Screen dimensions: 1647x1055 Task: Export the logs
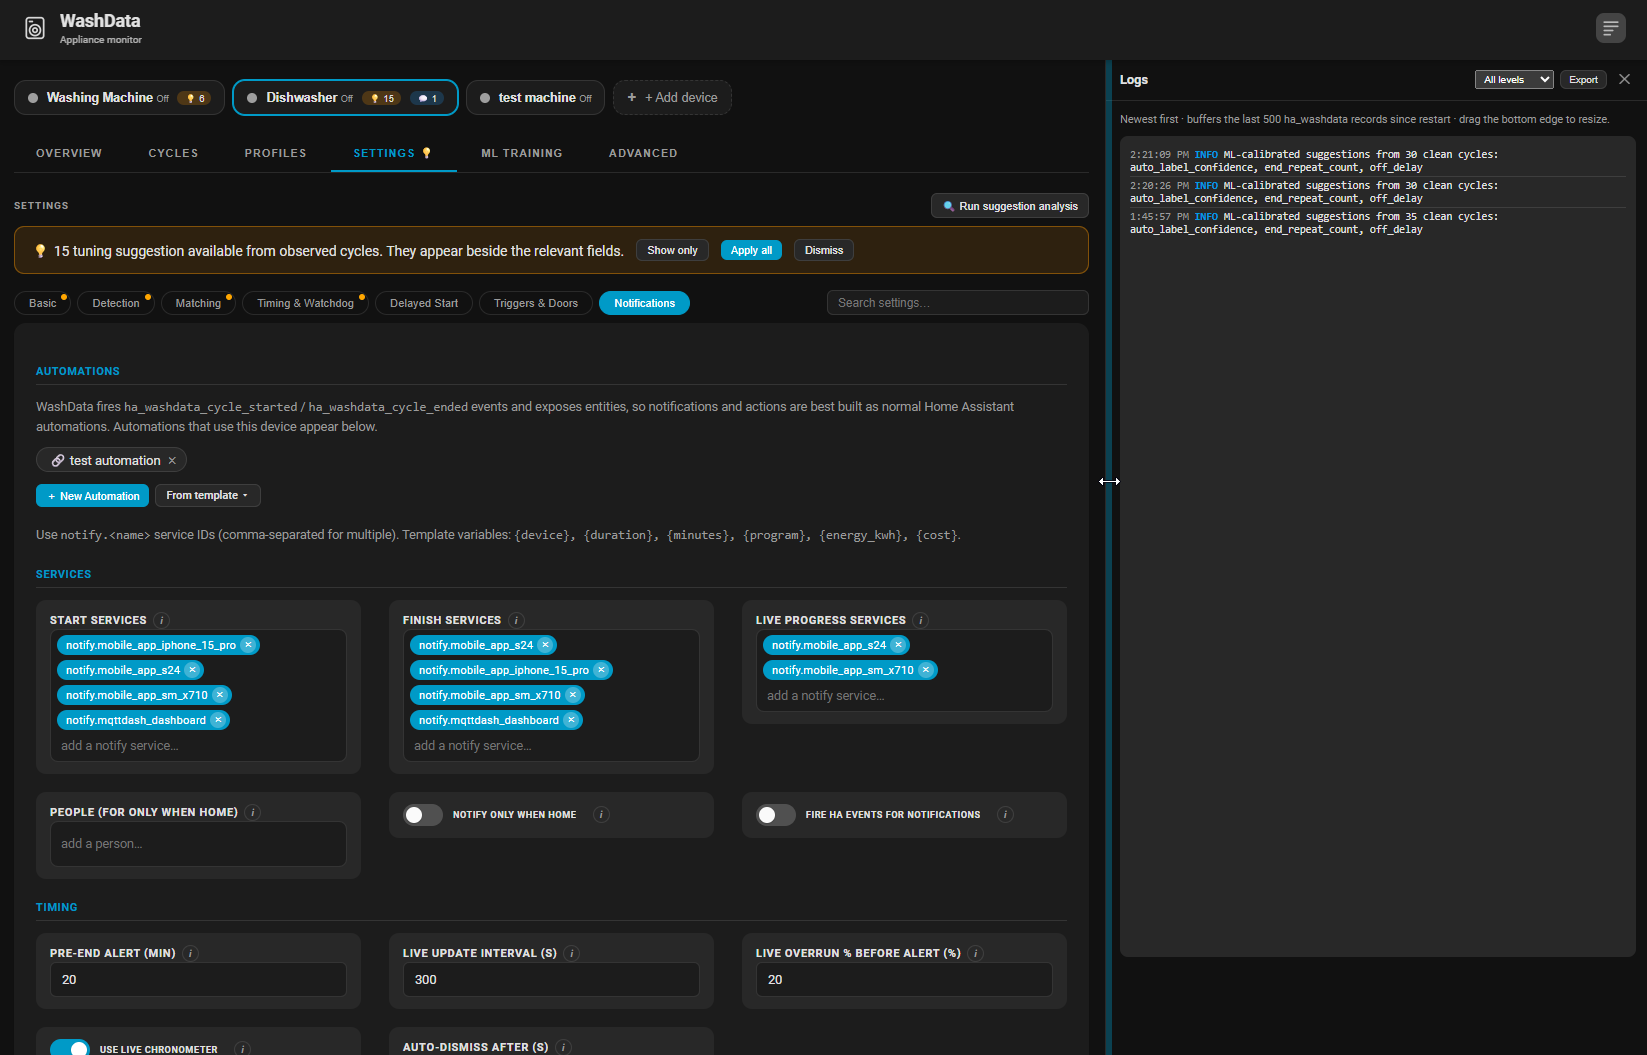(1583, 79)
